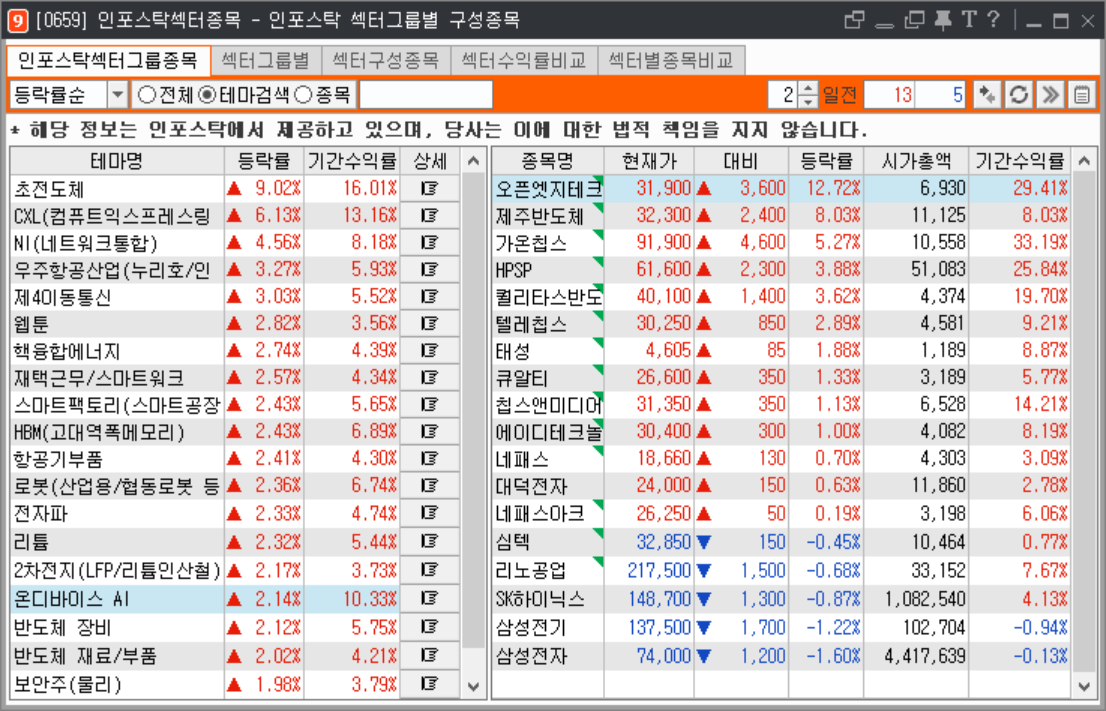Click stock list scrollbar down arrow
Image resolution: width=1106 pixels, height=711 pixels.
click(x=1084, y=686)
